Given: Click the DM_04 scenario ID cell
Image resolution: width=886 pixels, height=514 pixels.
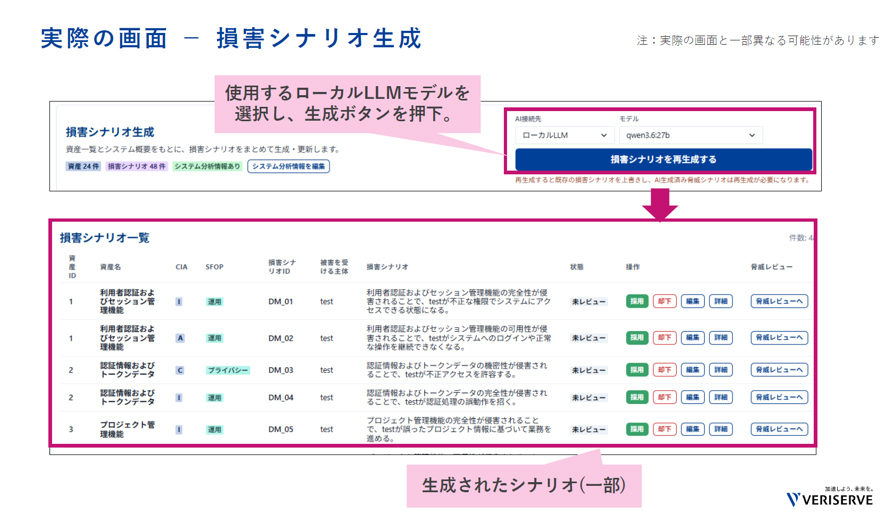Looking at the screenshot, I should point(281,397).
